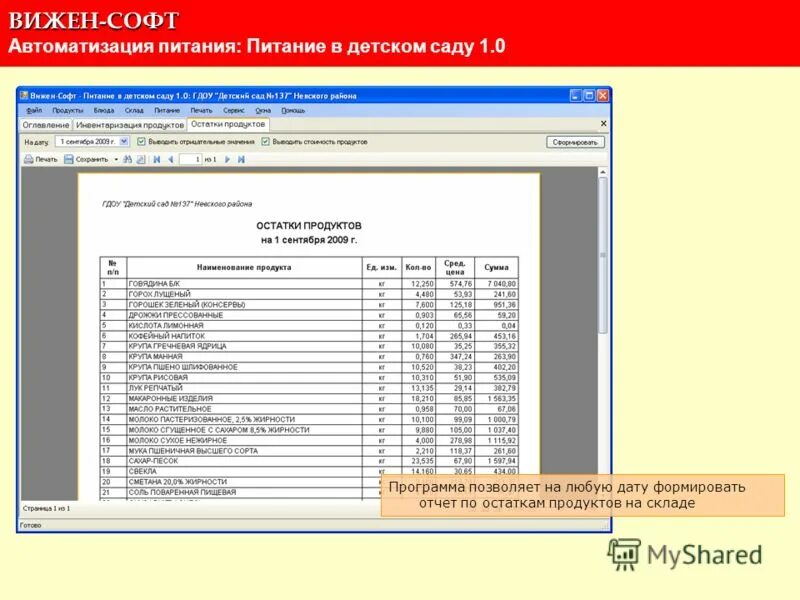Click the Готово status bar entry
Viewport: 800px width, 600px height.
pos(30,526)
